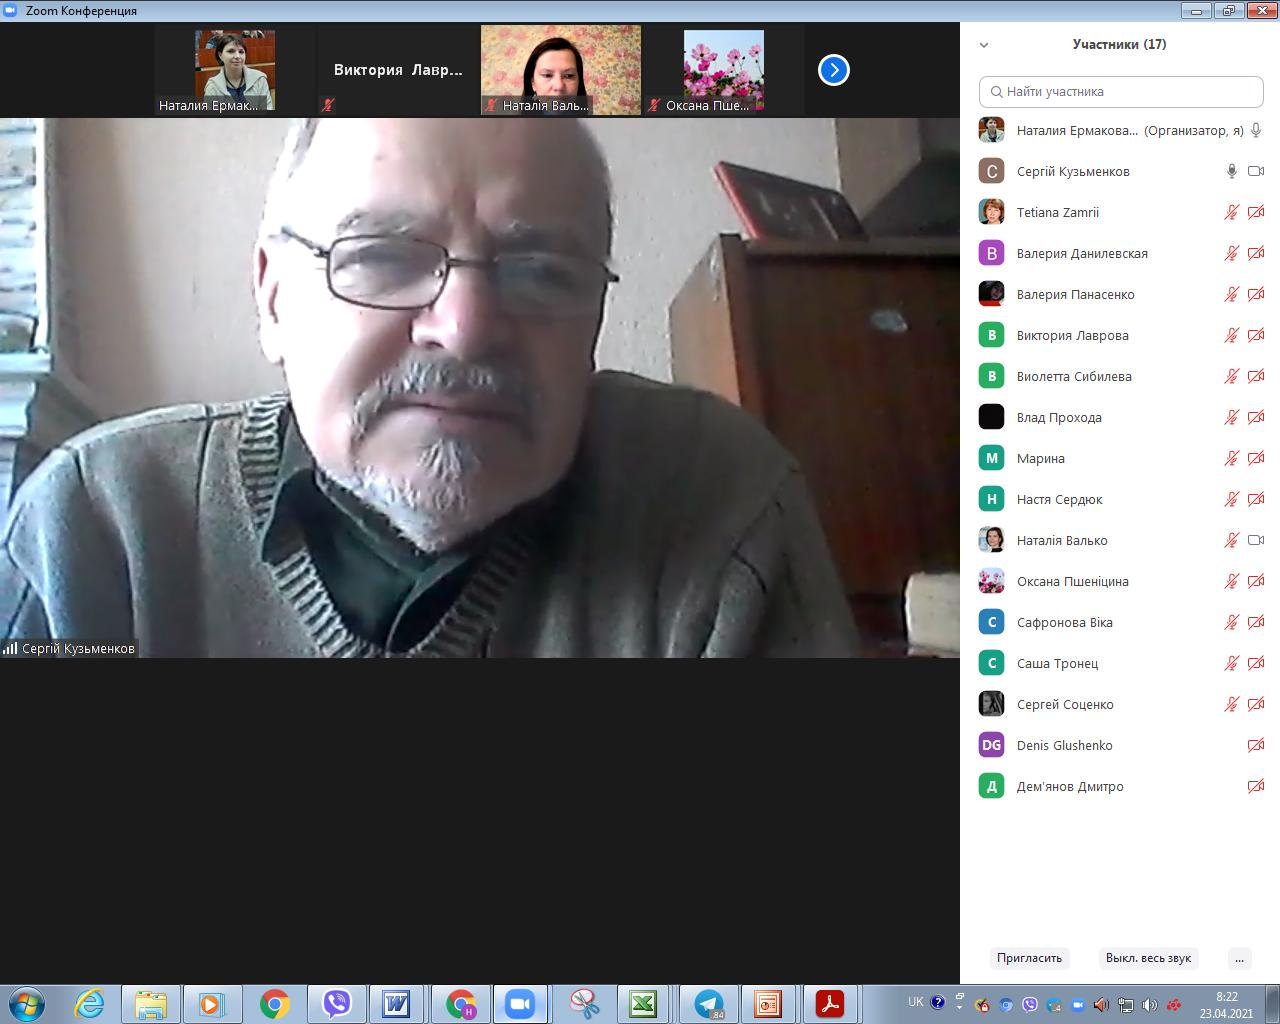
Task: Open Telegram icon in the taskbar
Action: pyautogui.click(x=709, y=1003)
